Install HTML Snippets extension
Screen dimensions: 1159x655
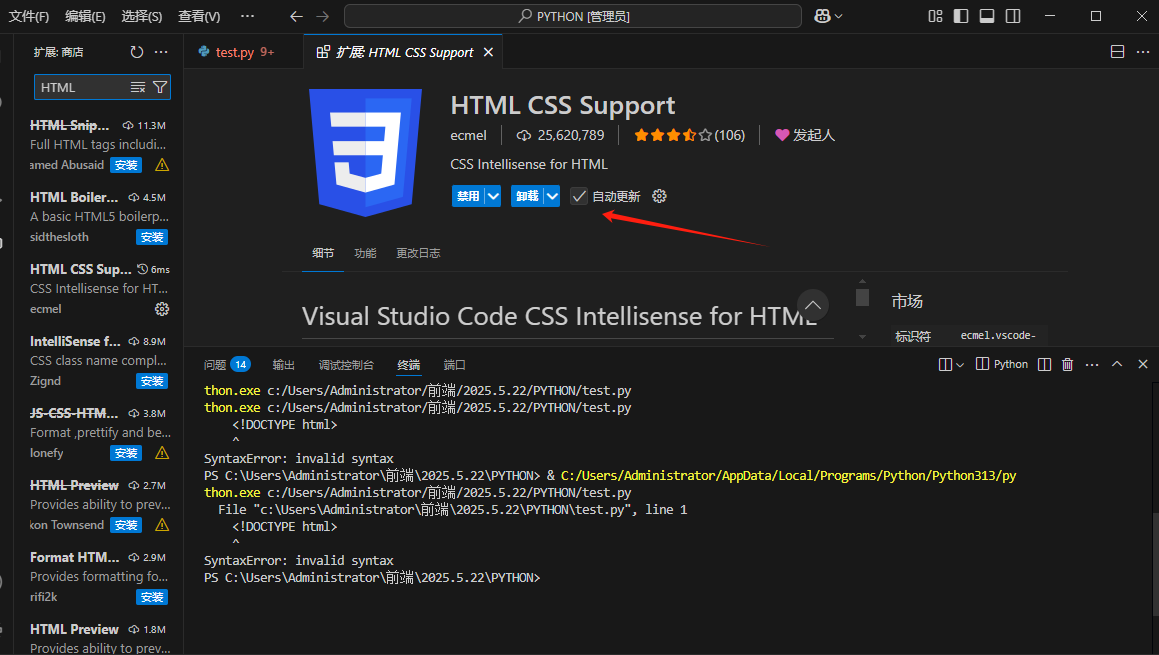(126, 165)
